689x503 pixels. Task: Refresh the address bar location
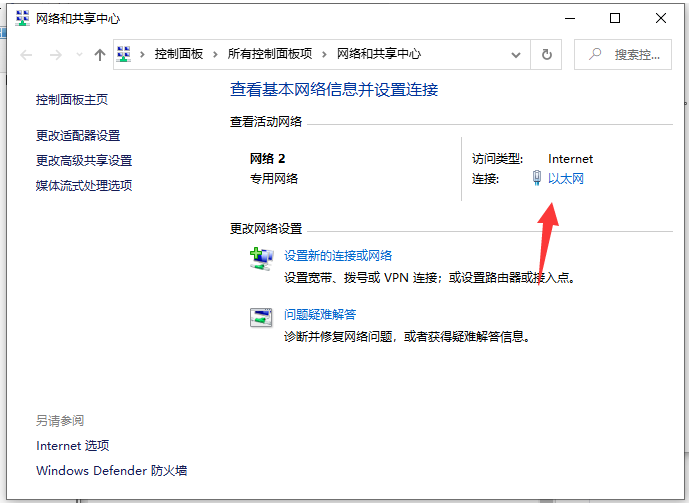tap(547, 55)
